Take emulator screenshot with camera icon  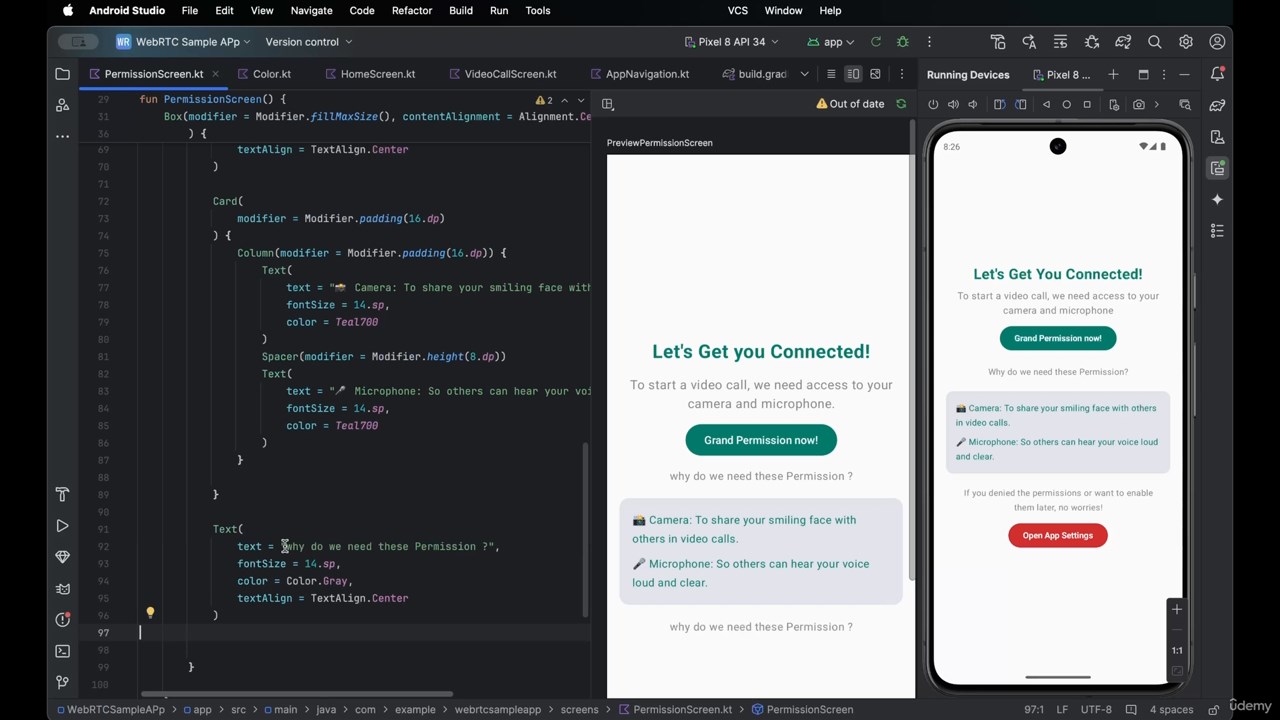(1139, 104)
